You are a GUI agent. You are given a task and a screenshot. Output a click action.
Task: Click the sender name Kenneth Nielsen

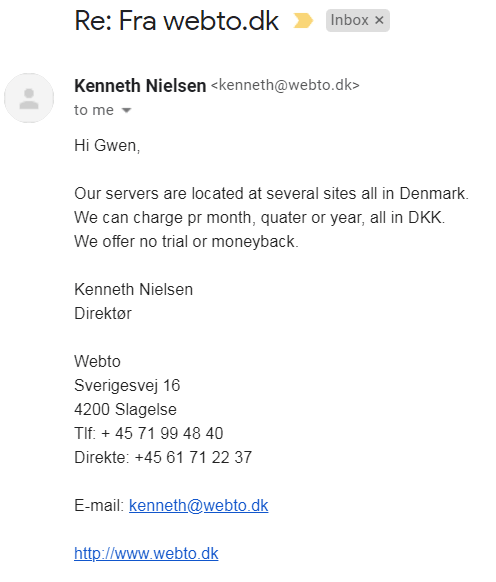140,86
